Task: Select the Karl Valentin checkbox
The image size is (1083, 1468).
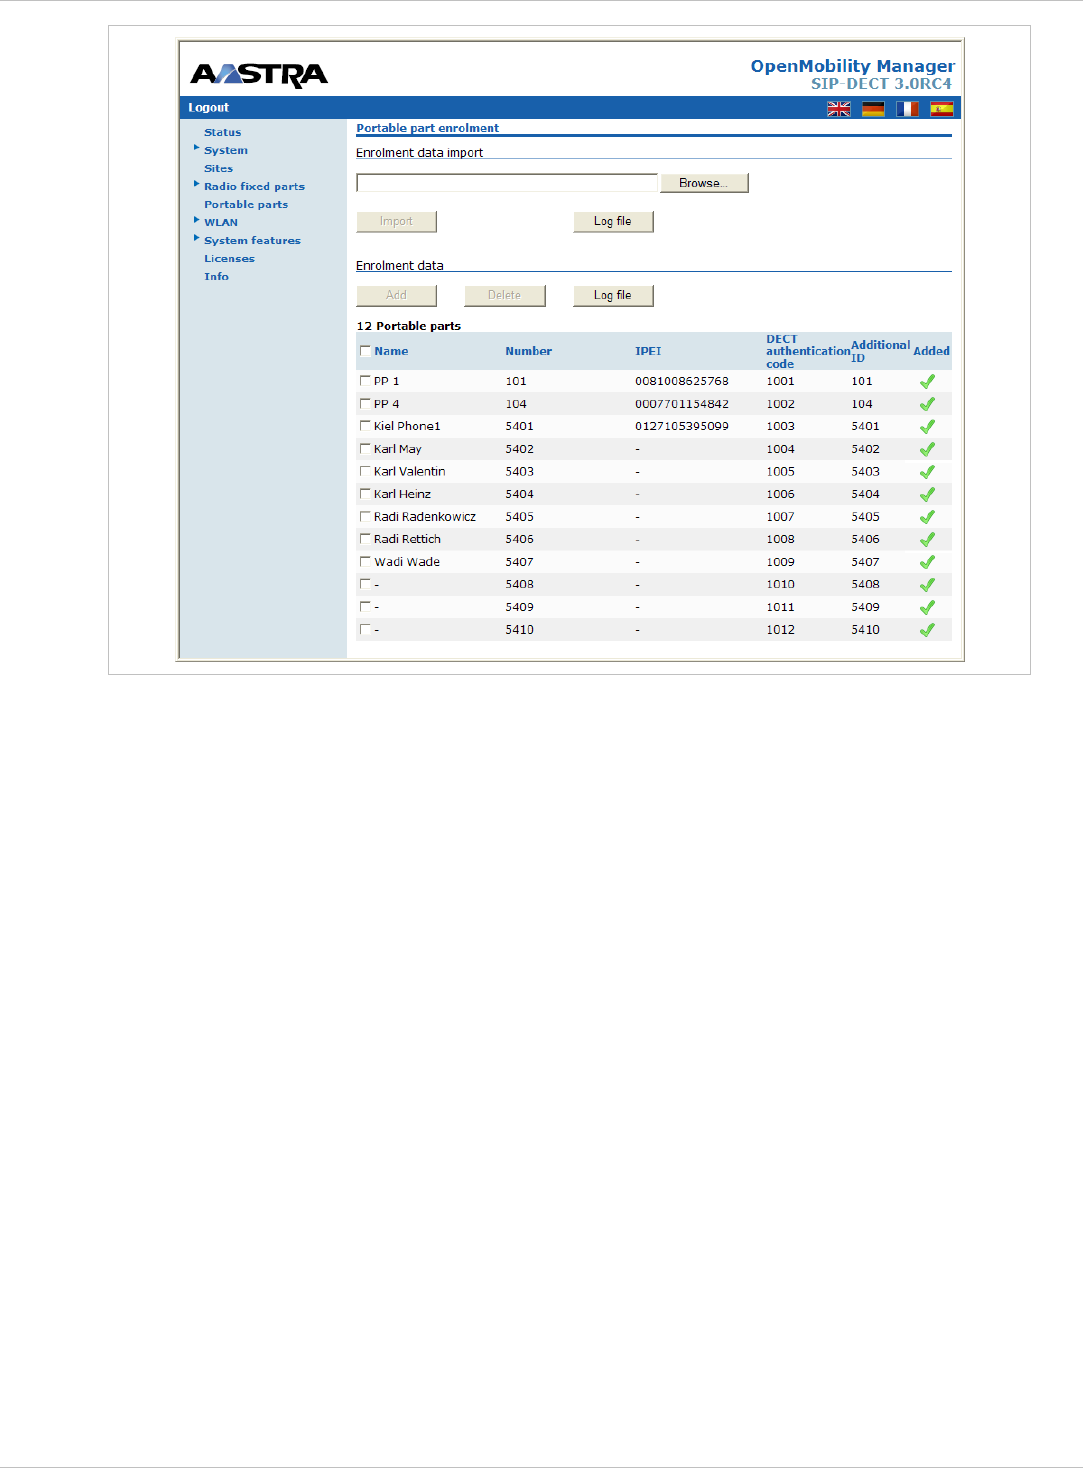Action: [x=365, y=470]
